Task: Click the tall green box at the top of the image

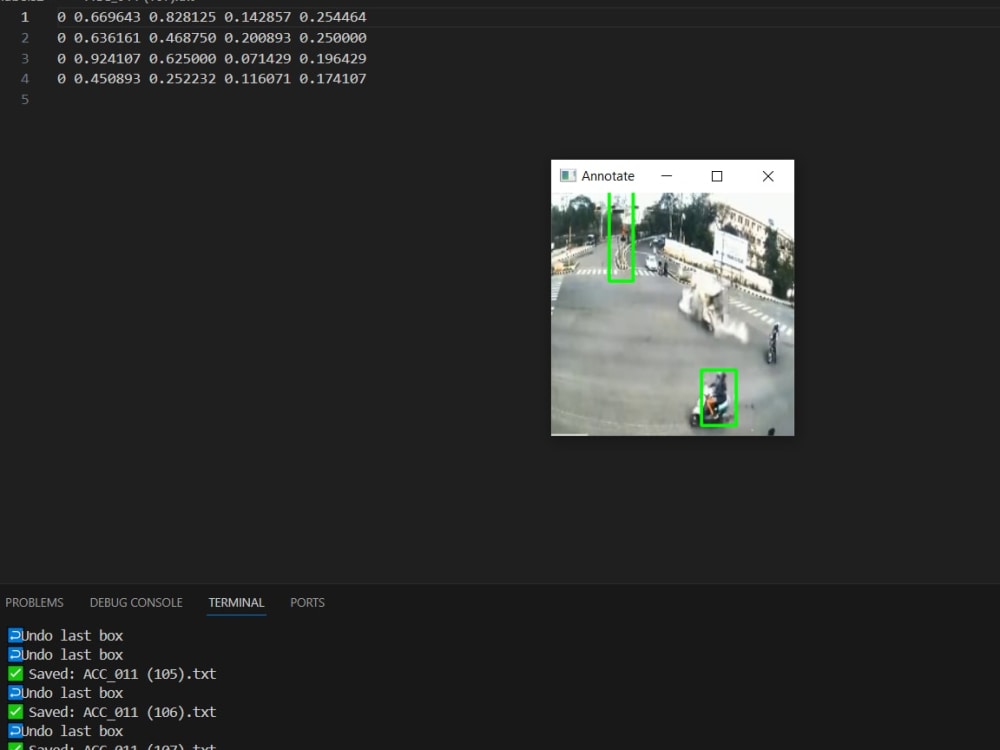Action: pos(621,237)
